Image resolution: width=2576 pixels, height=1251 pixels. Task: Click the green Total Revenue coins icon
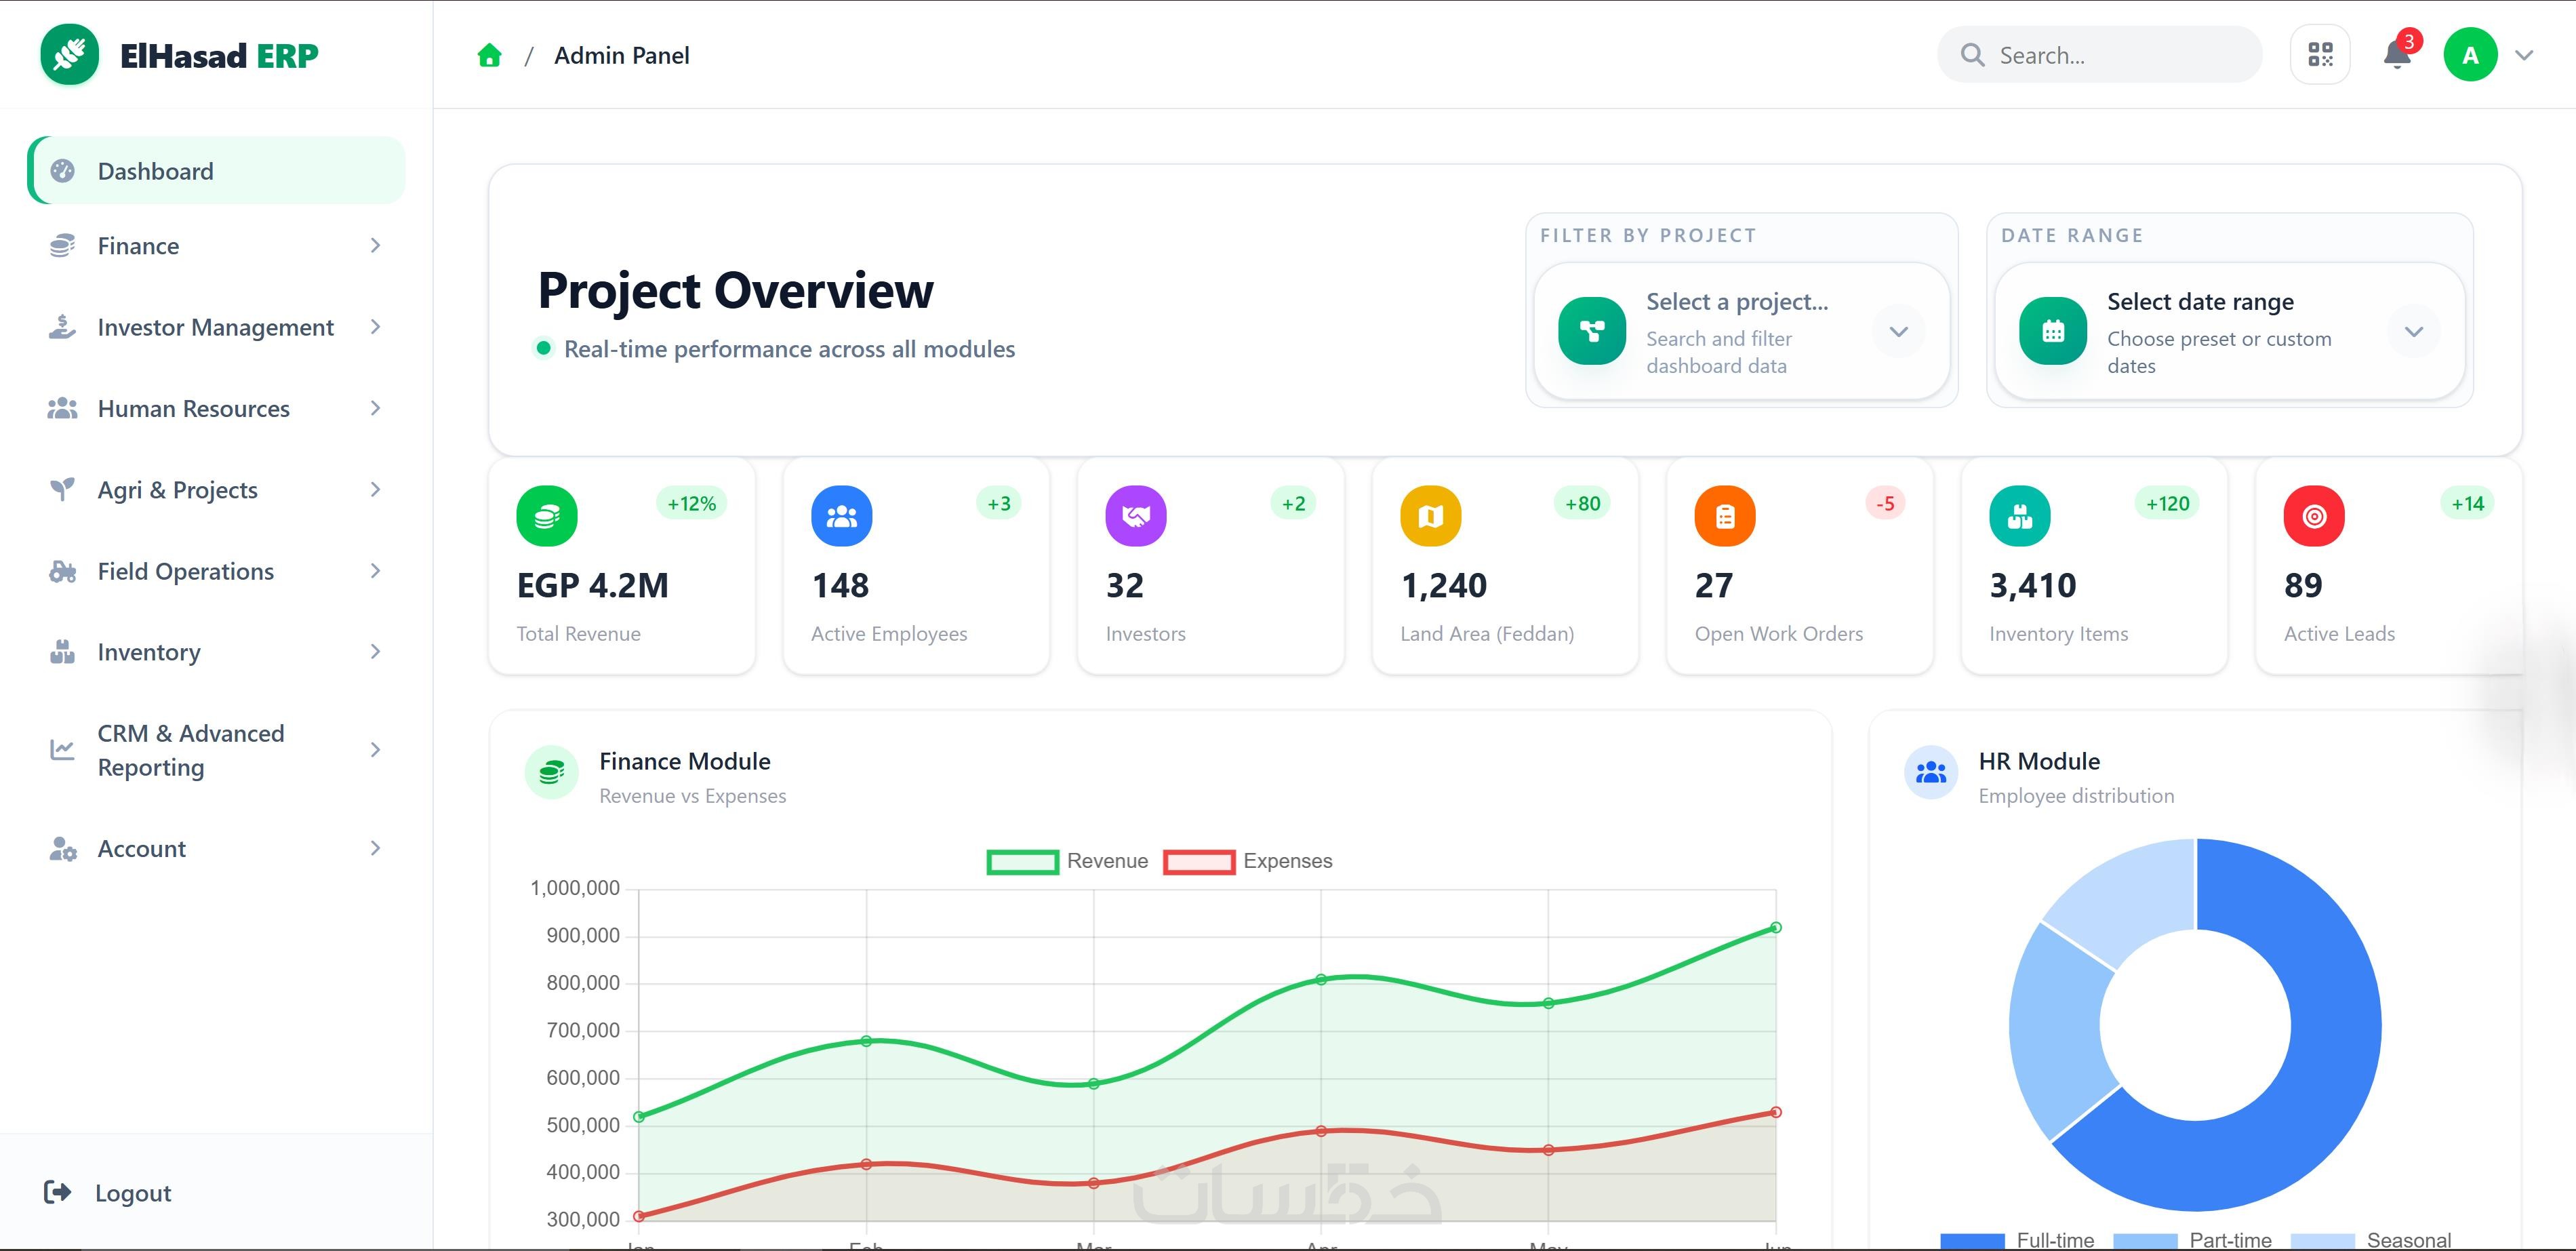click(546, 516)
